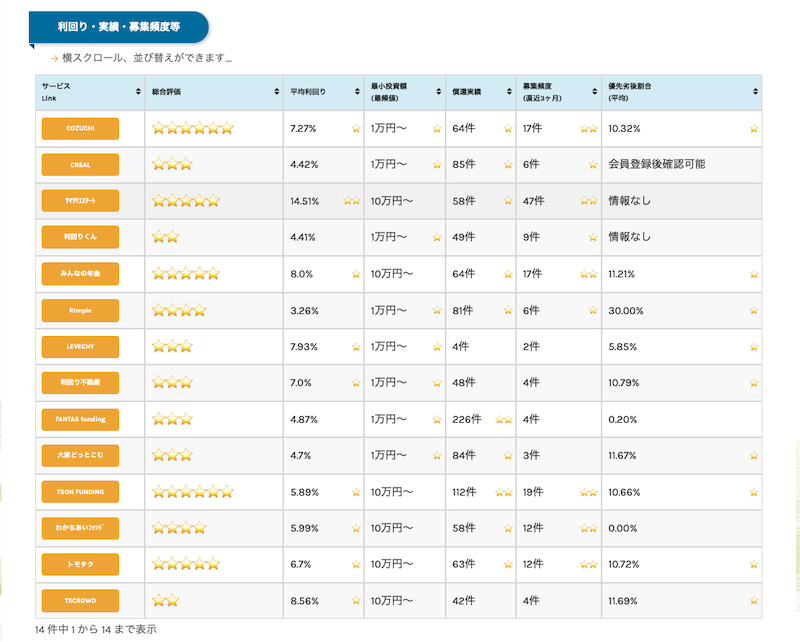Open the 利回り不動産 link button
This screenshot has height=642, width=800.
(80, 383)
